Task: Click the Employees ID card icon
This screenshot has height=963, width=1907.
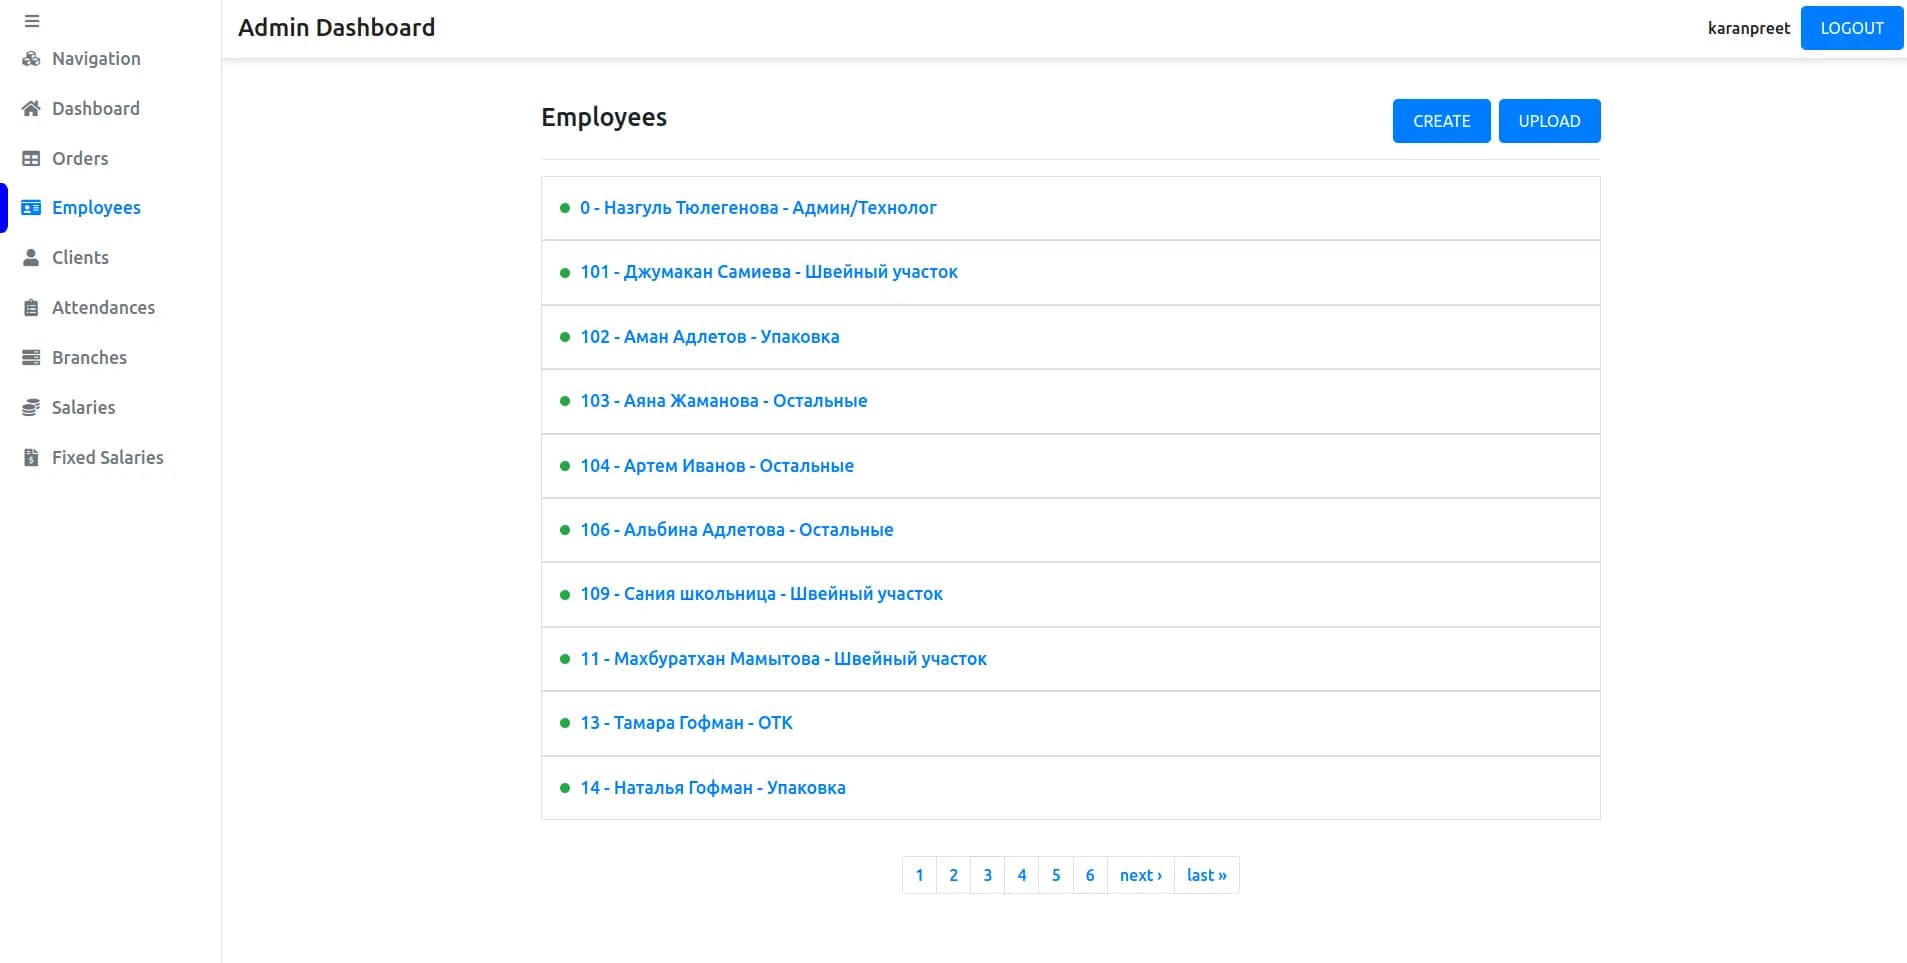Action: coord(31,208)
